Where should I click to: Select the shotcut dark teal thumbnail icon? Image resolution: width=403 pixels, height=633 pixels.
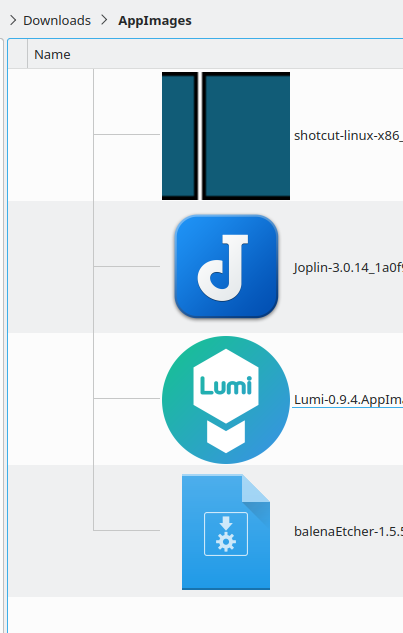tap(226, 136)
